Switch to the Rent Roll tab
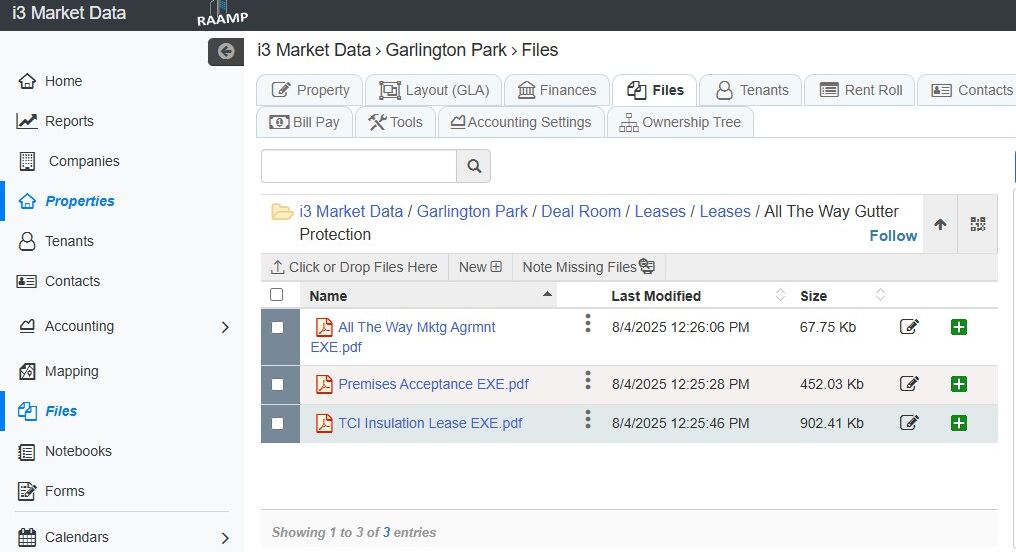 [x=861, y=90]
